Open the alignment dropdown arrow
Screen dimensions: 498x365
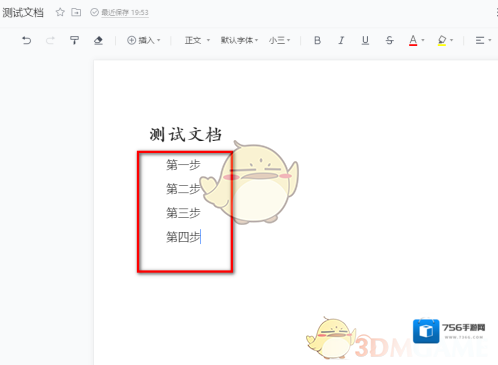[490, 40]
